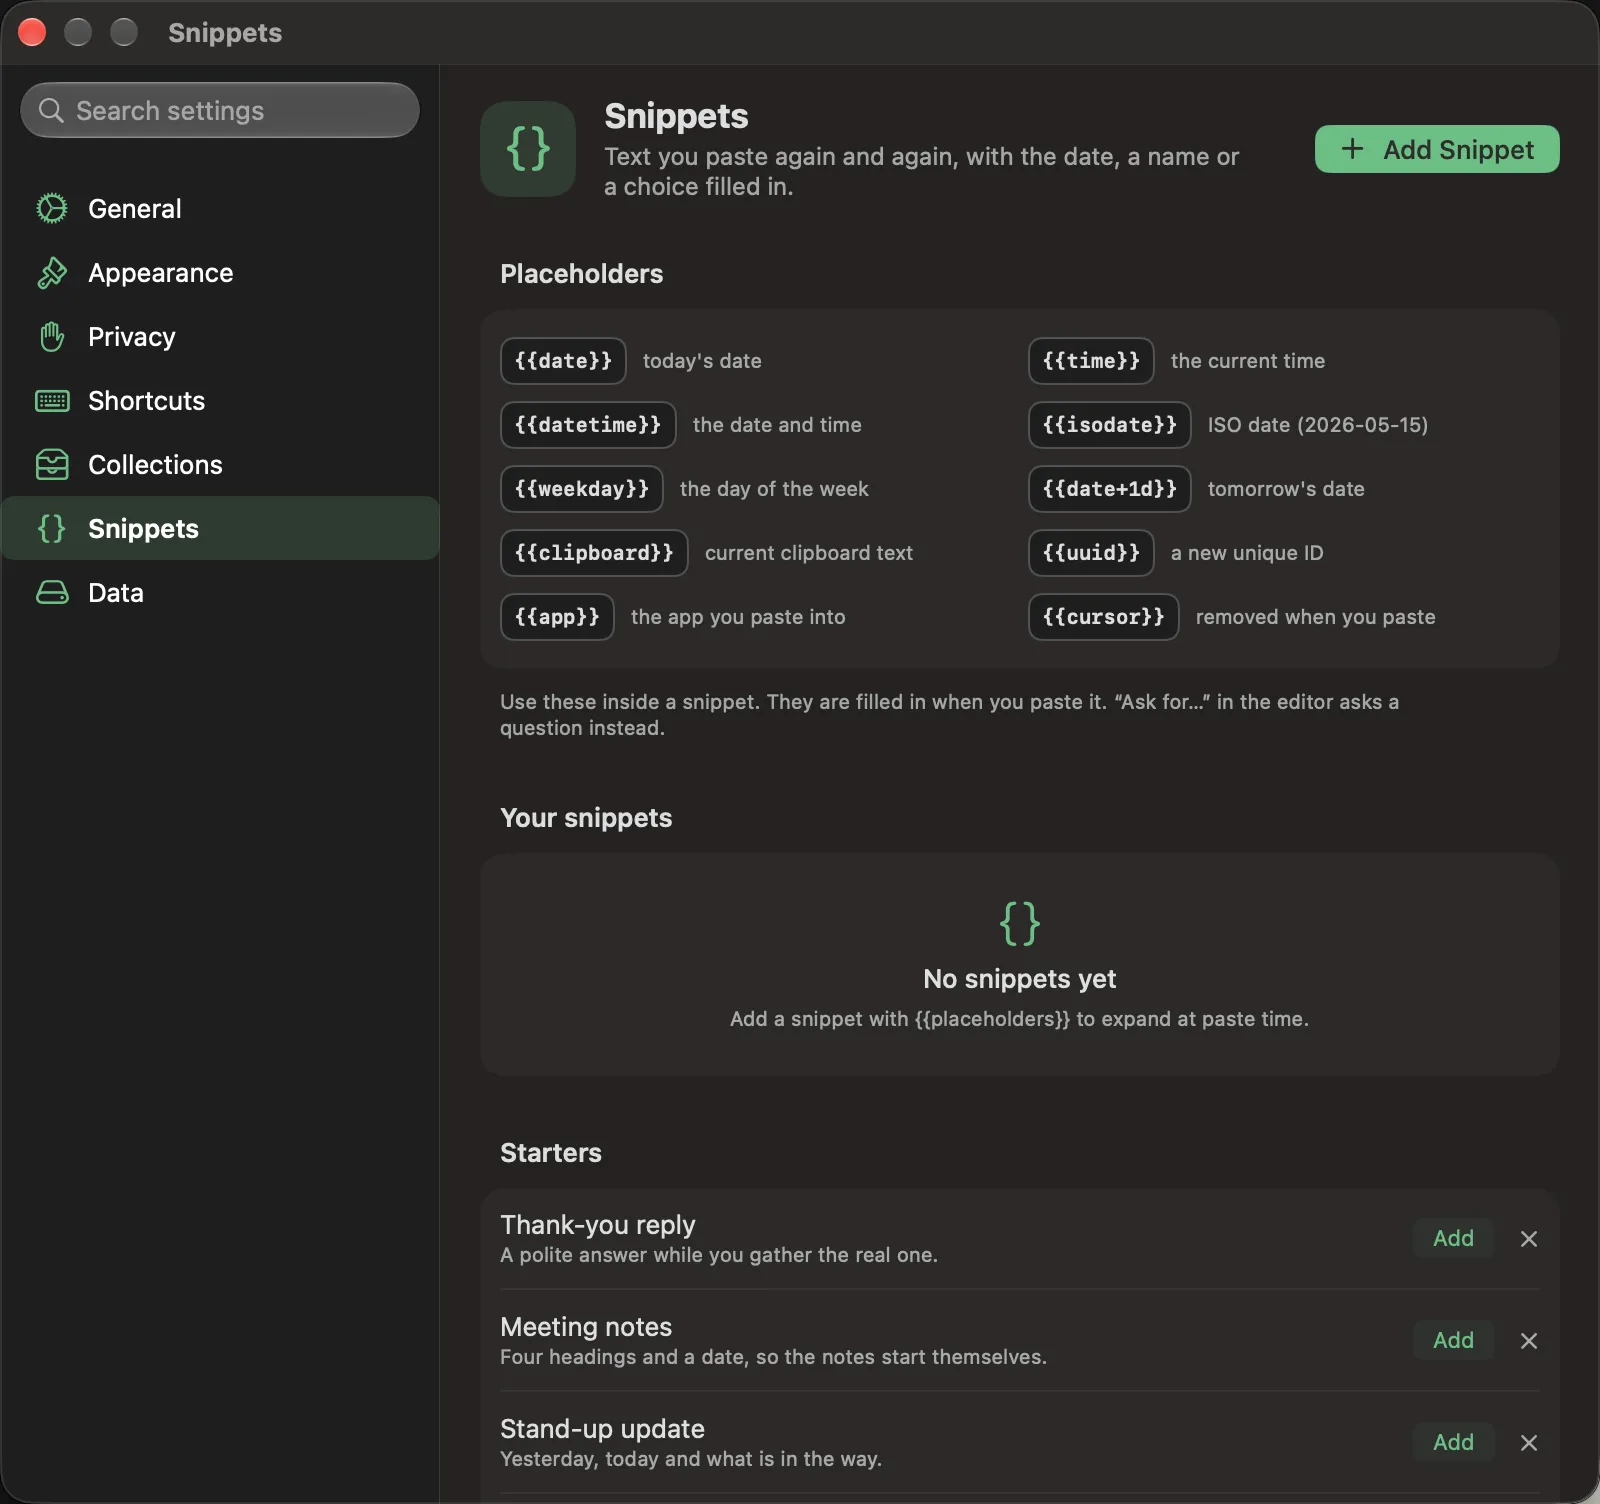Click the Privacy hand icon
Viewport: 1600px width, 1504px height.
52,336
